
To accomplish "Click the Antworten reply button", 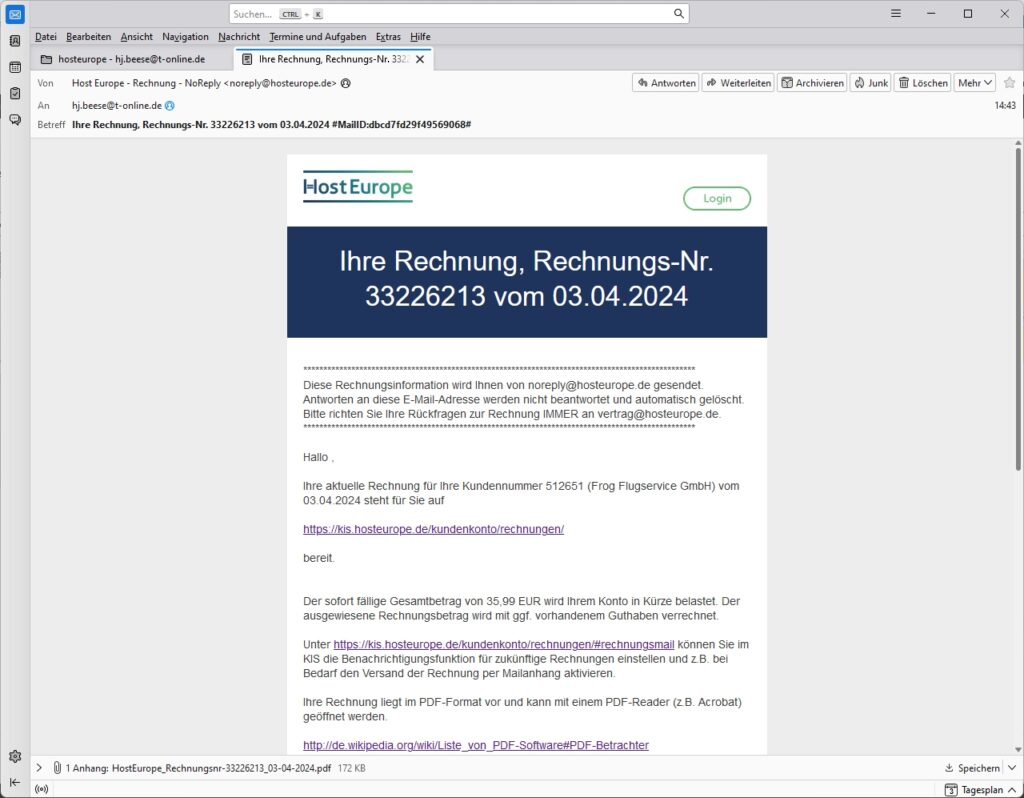I will click(x=665, y=83).
